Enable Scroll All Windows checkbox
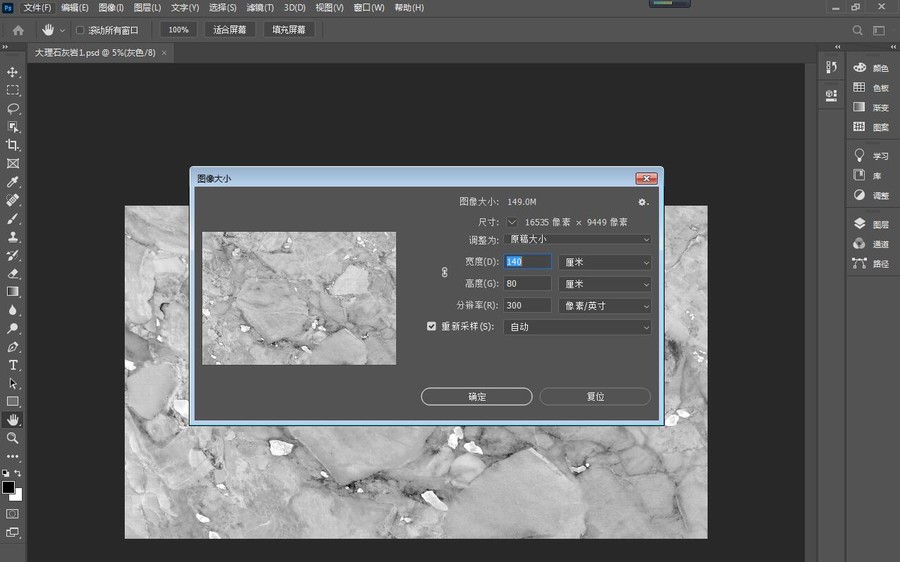Image resolution: width=900 pixels, height=562 pixels. point(80,30)
